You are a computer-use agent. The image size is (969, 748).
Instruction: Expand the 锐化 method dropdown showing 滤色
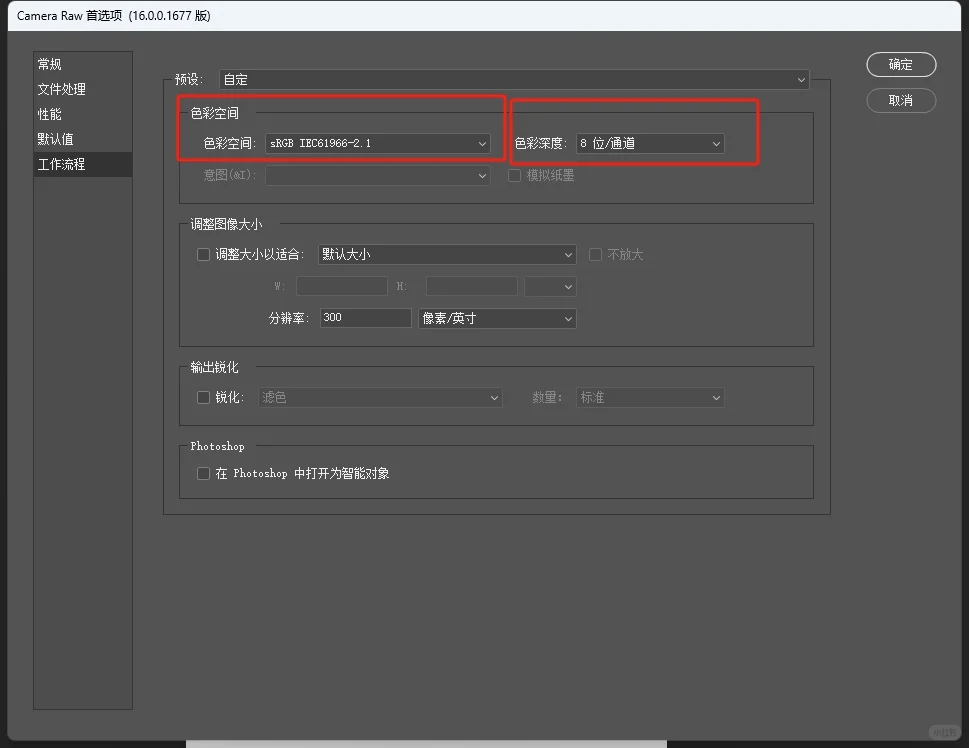pos(380,397)
